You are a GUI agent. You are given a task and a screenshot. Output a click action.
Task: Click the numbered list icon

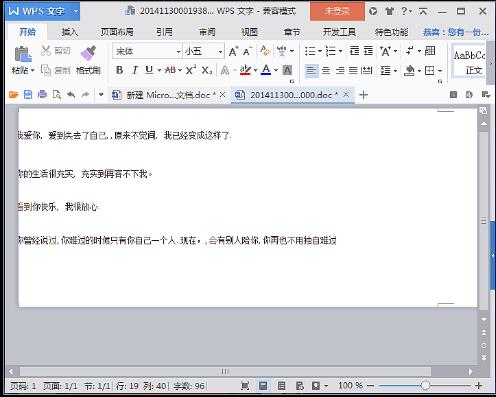coord(331,51)
